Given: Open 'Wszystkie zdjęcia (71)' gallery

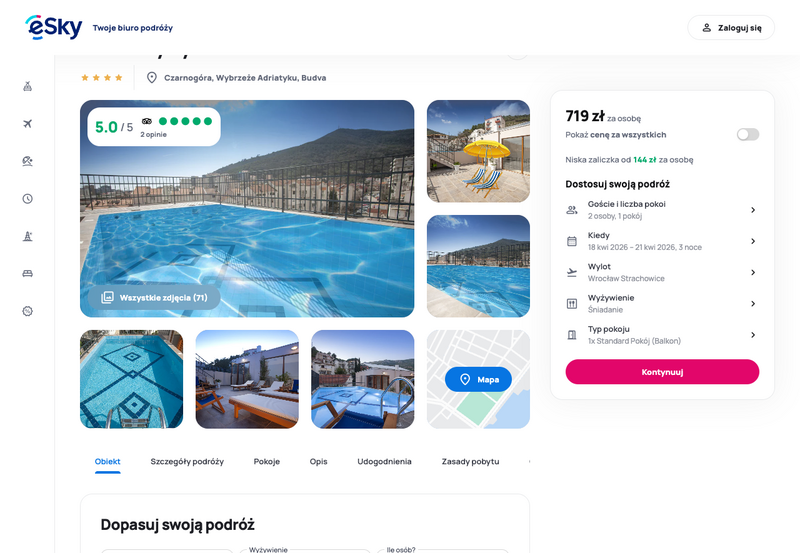Looking at the screenshot, I should 154,297.
